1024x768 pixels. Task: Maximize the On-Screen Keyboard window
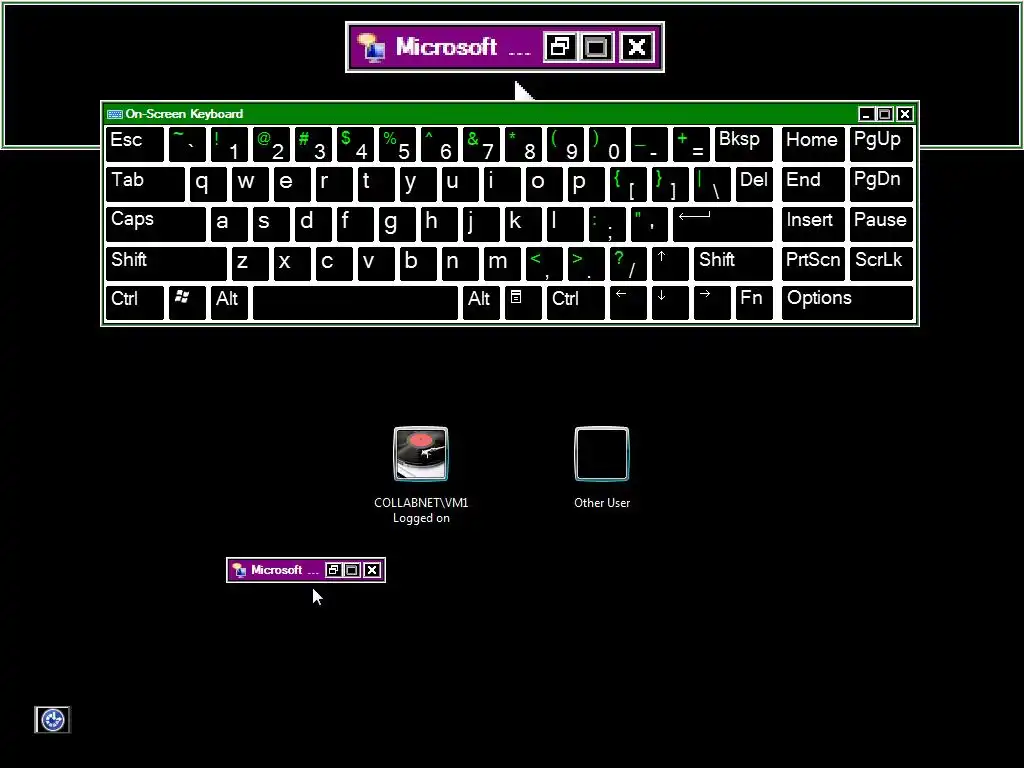pos(885,114)
